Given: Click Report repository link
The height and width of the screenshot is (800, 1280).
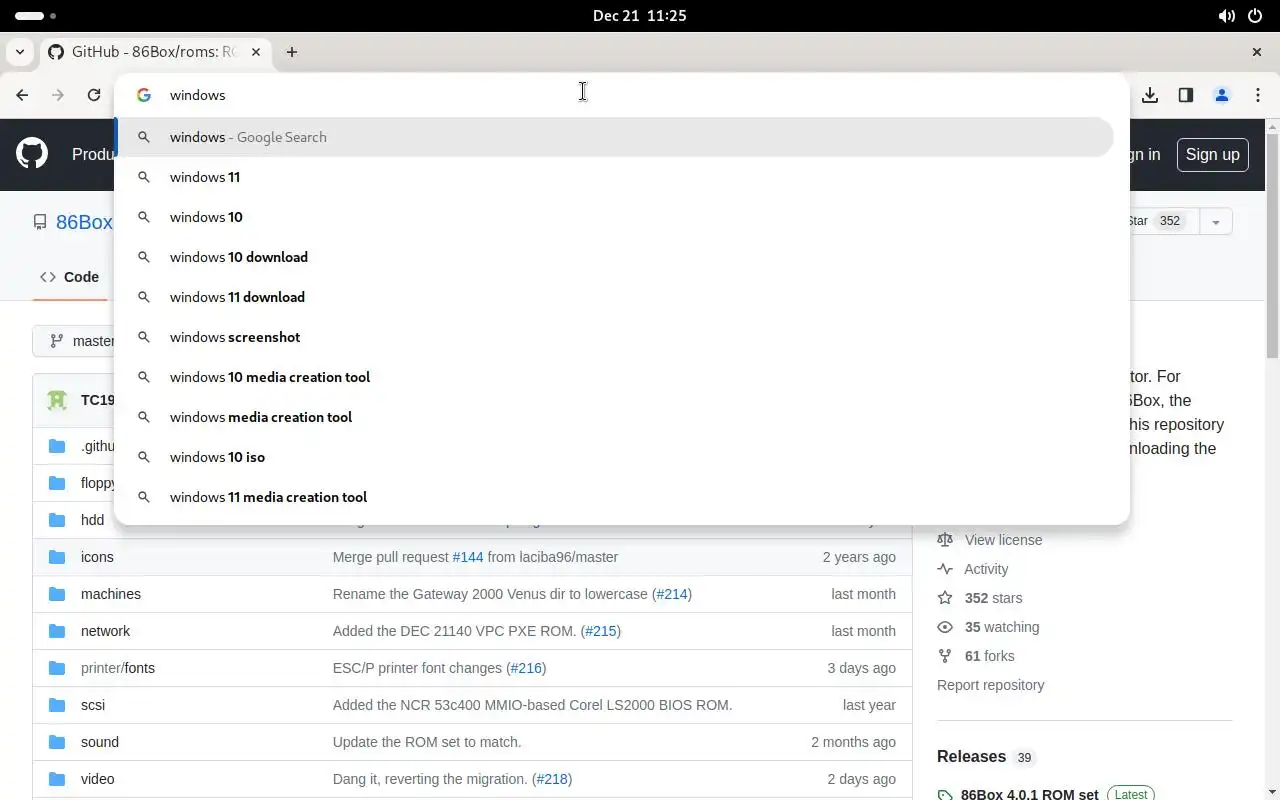Looking at the screenshot, I should pyautogui.click(x=990, y=685).
